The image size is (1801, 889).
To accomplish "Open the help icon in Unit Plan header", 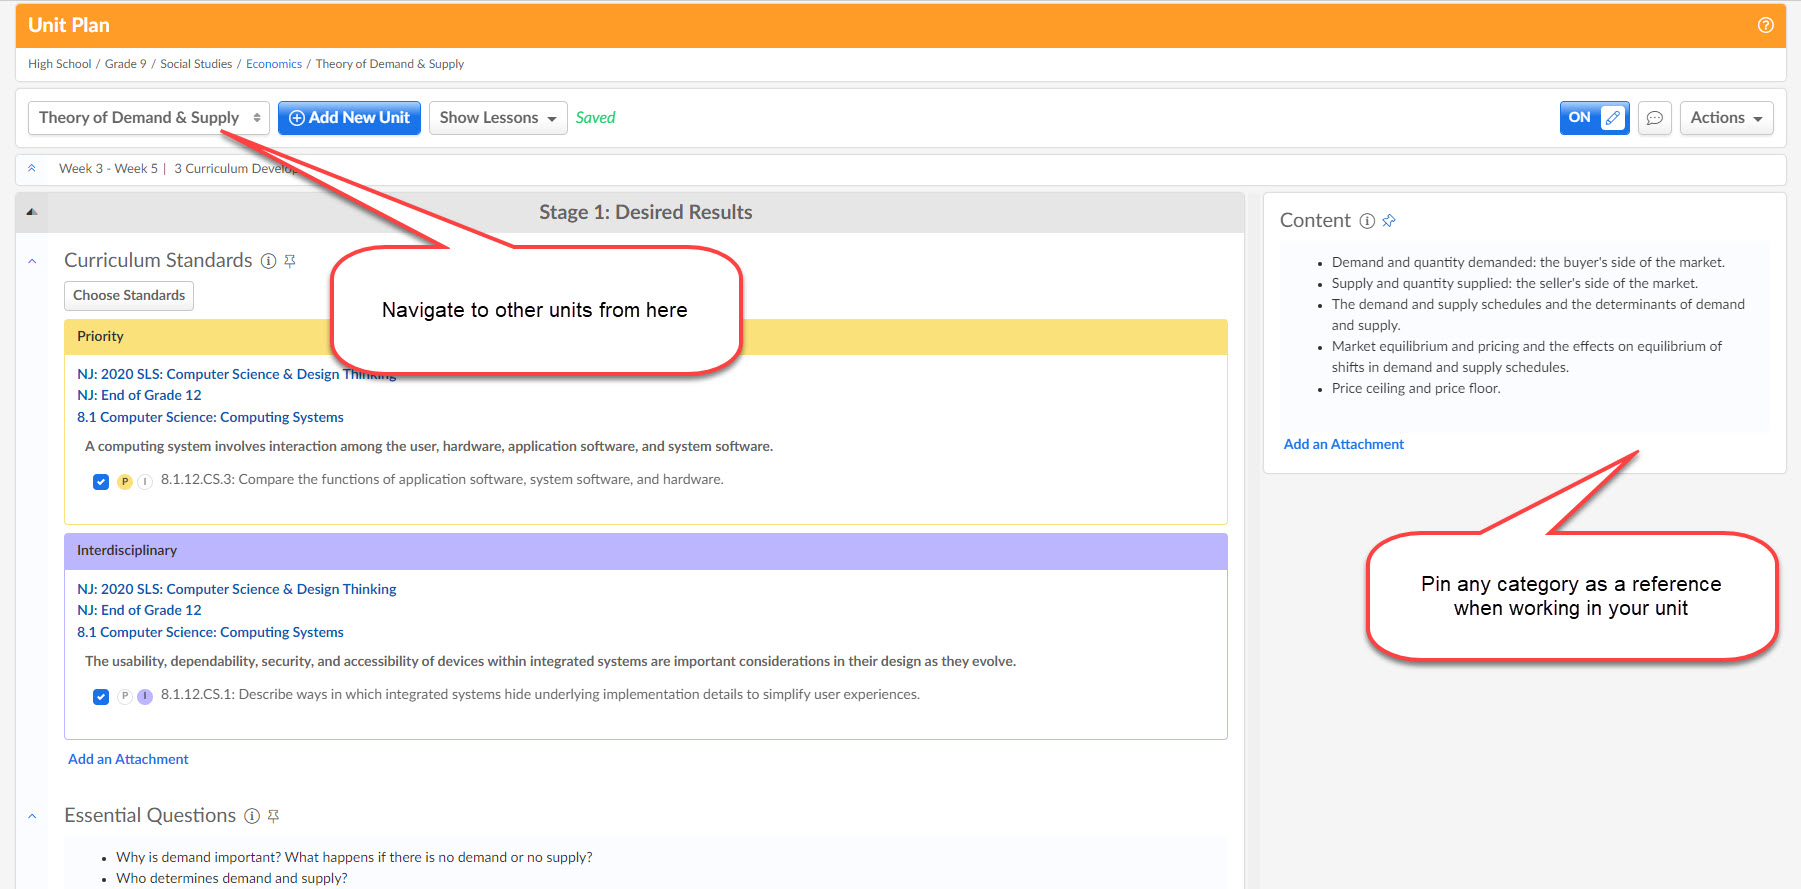I will pyautogui.click(x=1765, y=25).
